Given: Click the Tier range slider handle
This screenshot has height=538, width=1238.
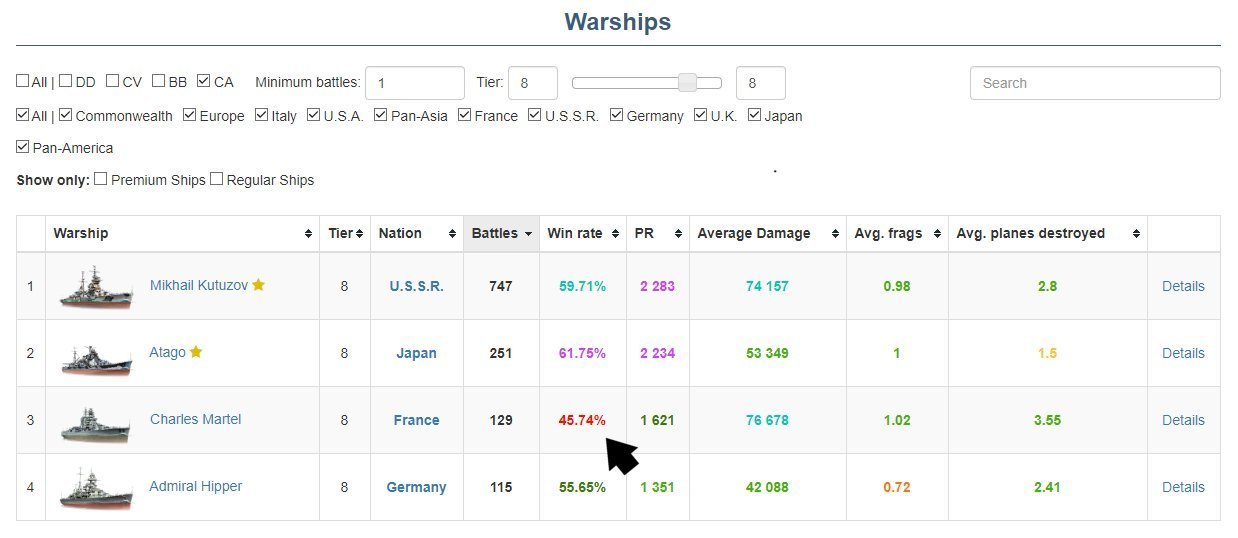Looking at the screenshot, I should point(687,83).
